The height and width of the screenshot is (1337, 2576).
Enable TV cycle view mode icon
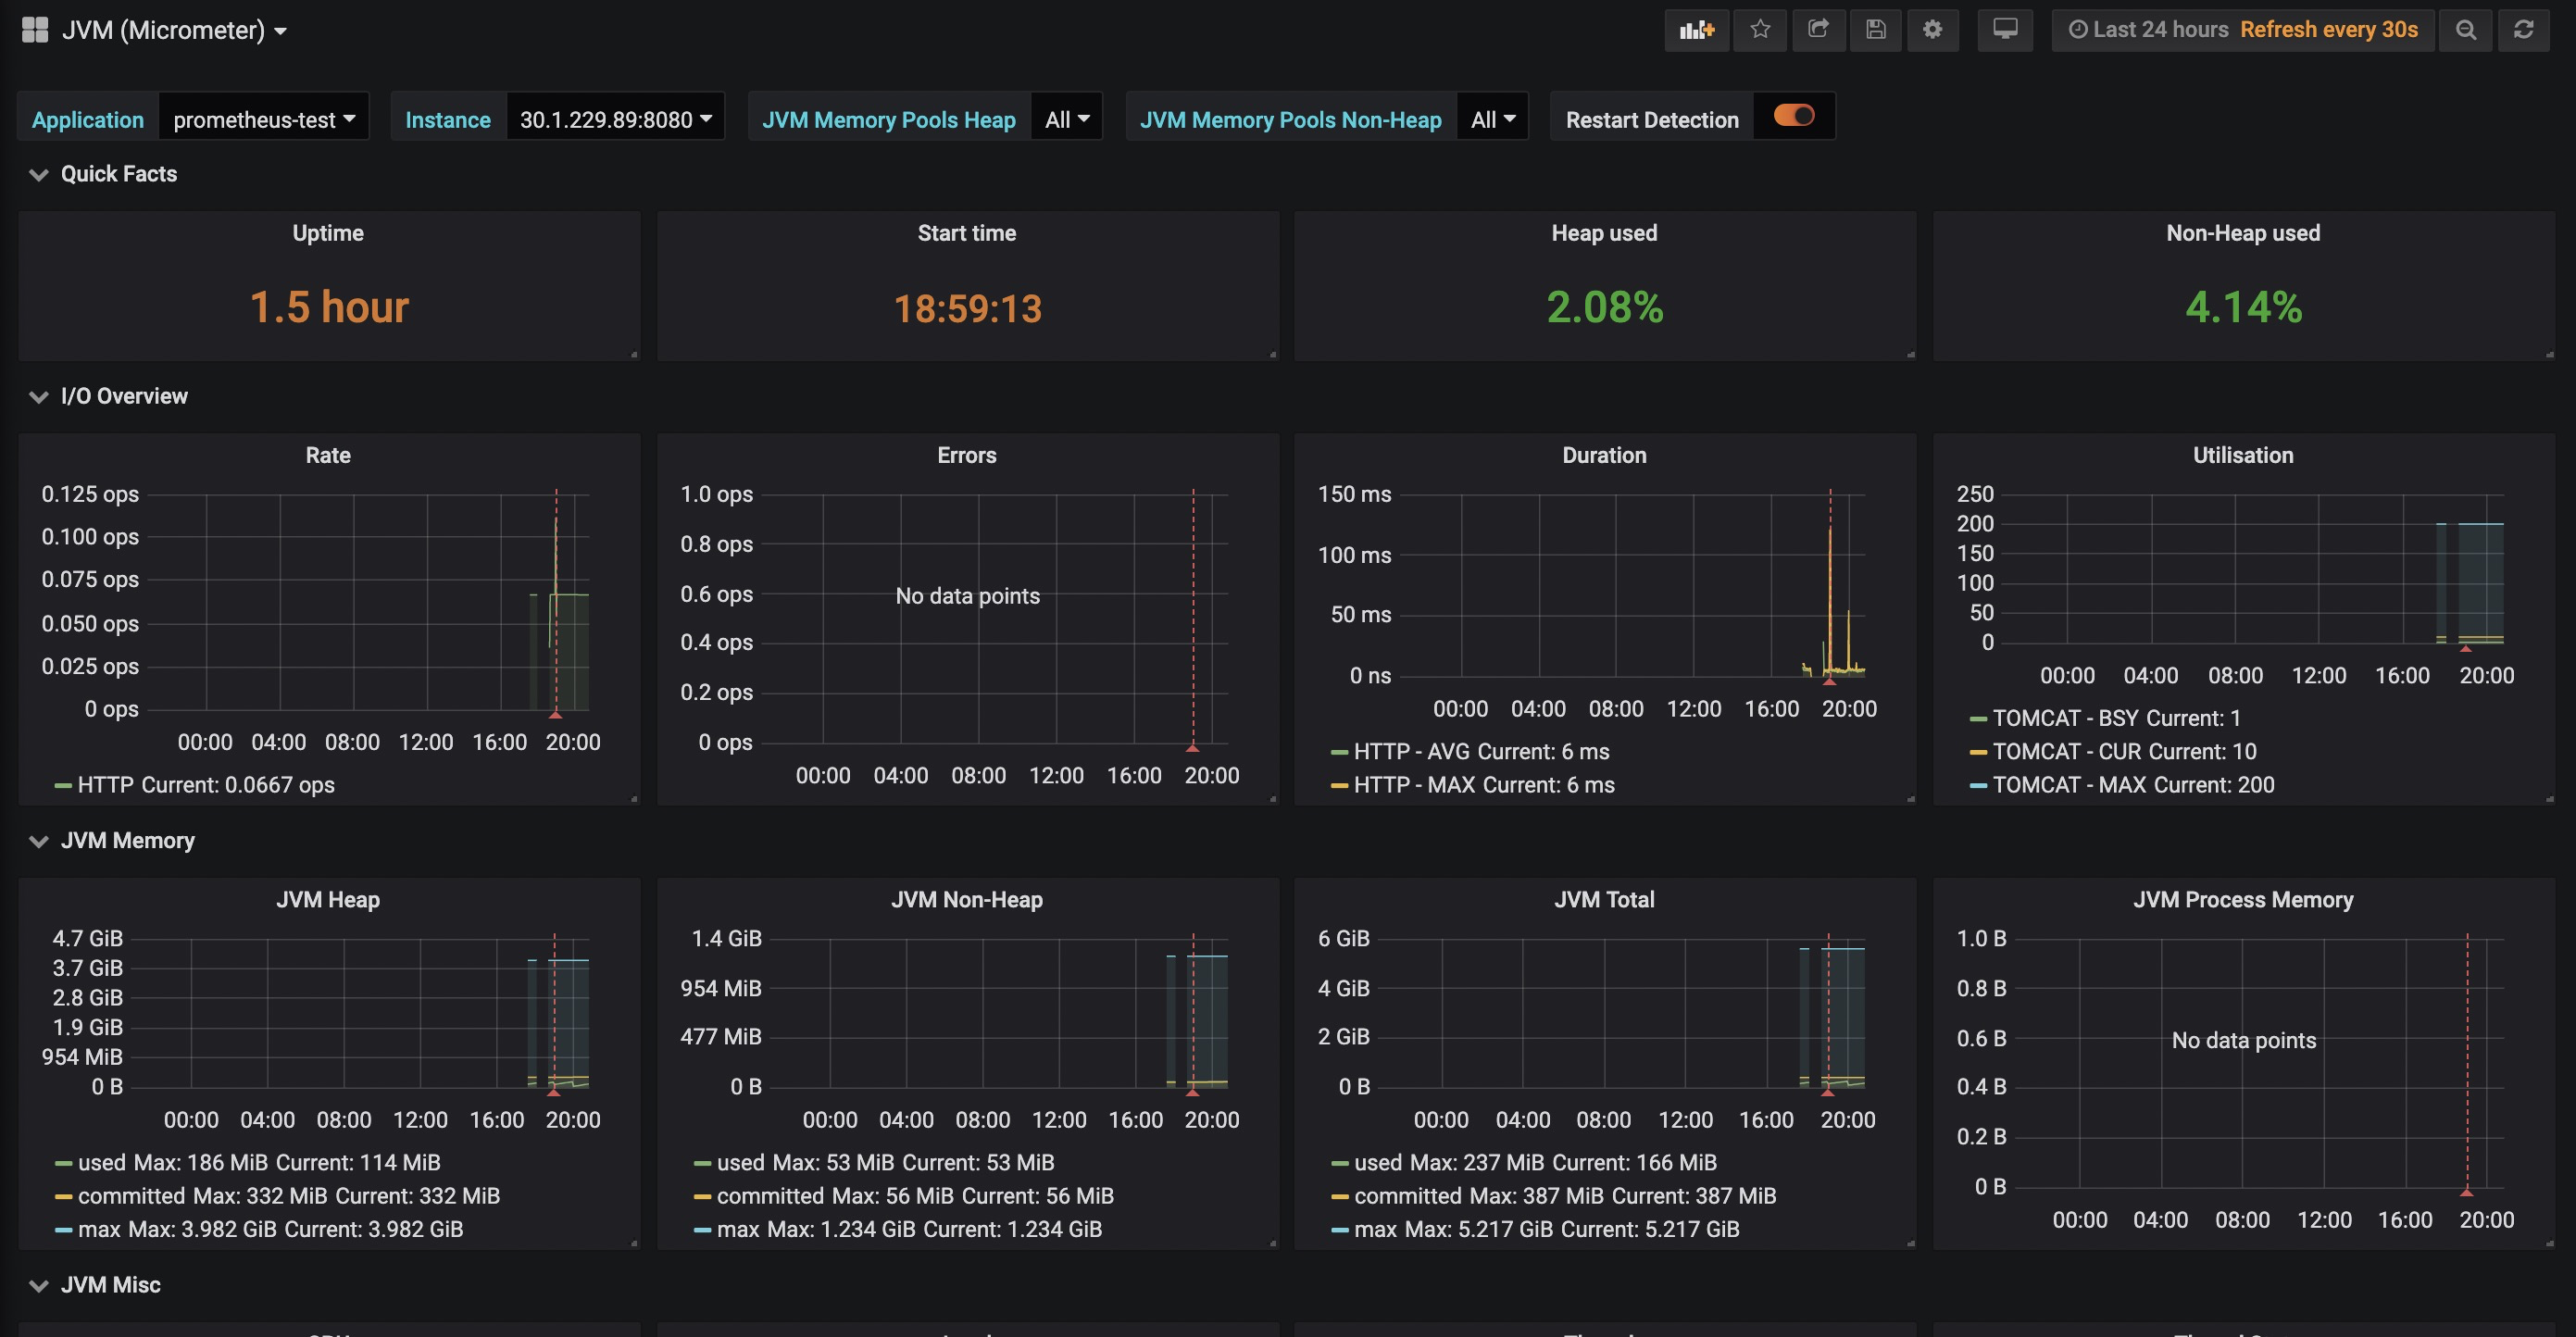[x=2005, y=30]
